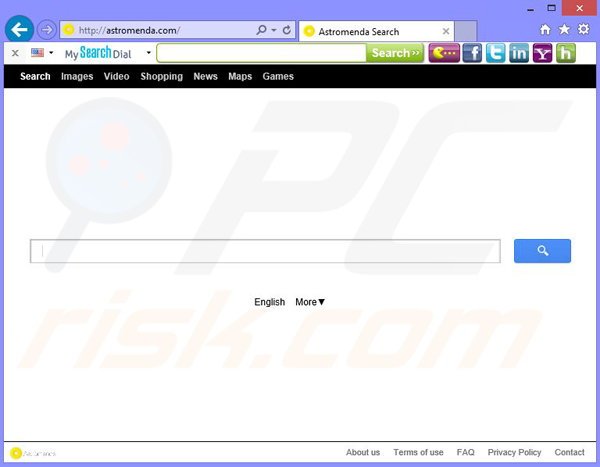
Task: Expand the flag language dropdown arrow
Action: tap(51, 52)
